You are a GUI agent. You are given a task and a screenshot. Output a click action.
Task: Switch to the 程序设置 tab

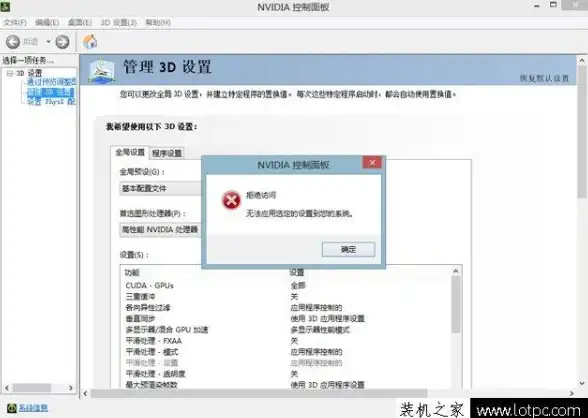[x=167, y=153]
